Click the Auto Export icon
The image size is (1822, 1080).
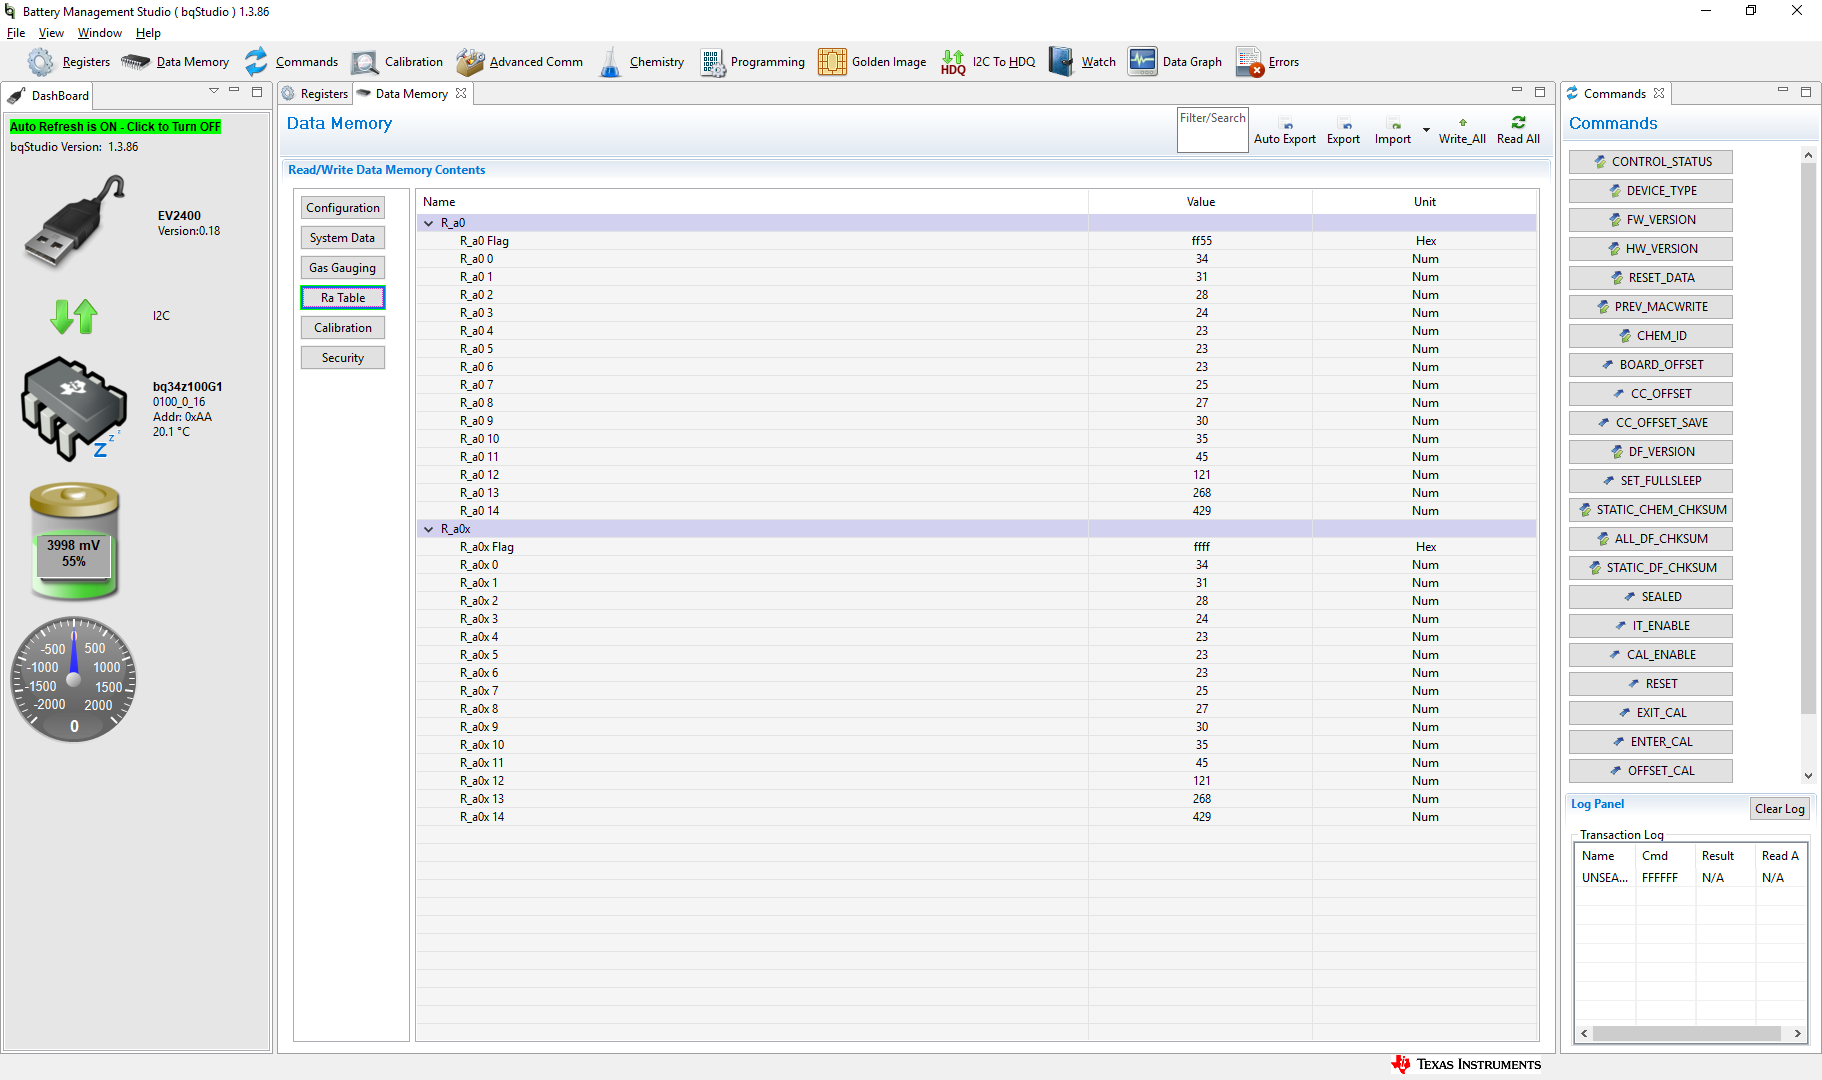pyautogui.click(x=1285, y=132)
